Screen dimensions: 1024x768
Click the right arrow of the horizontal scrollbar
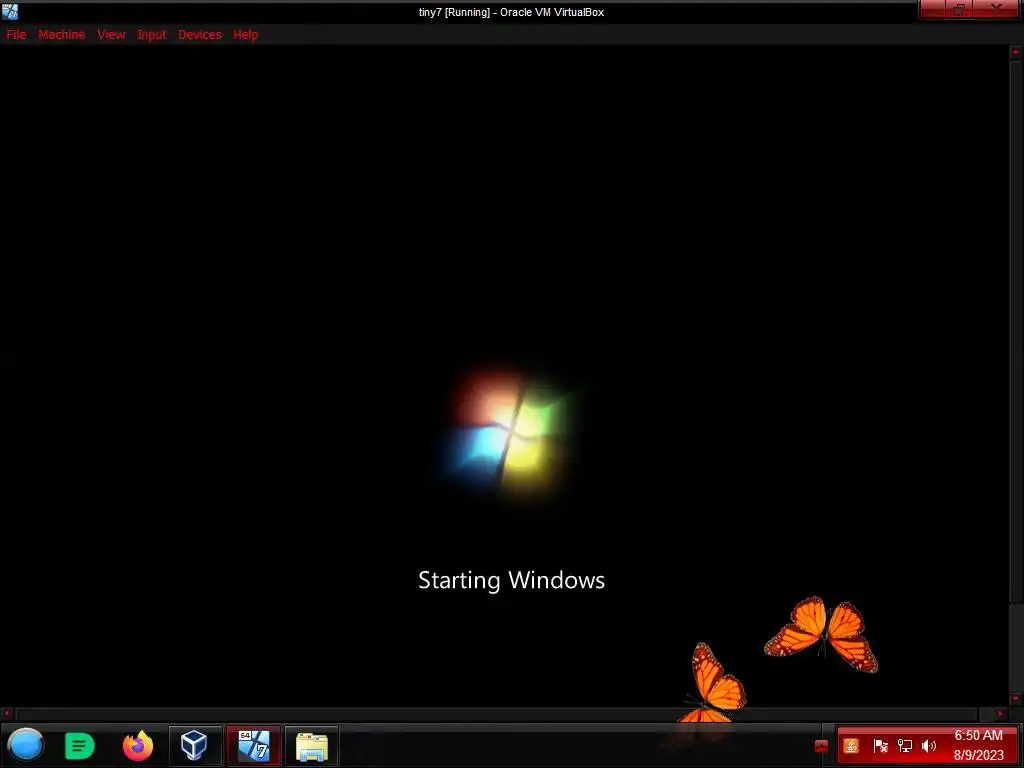tap(1000, 714)
